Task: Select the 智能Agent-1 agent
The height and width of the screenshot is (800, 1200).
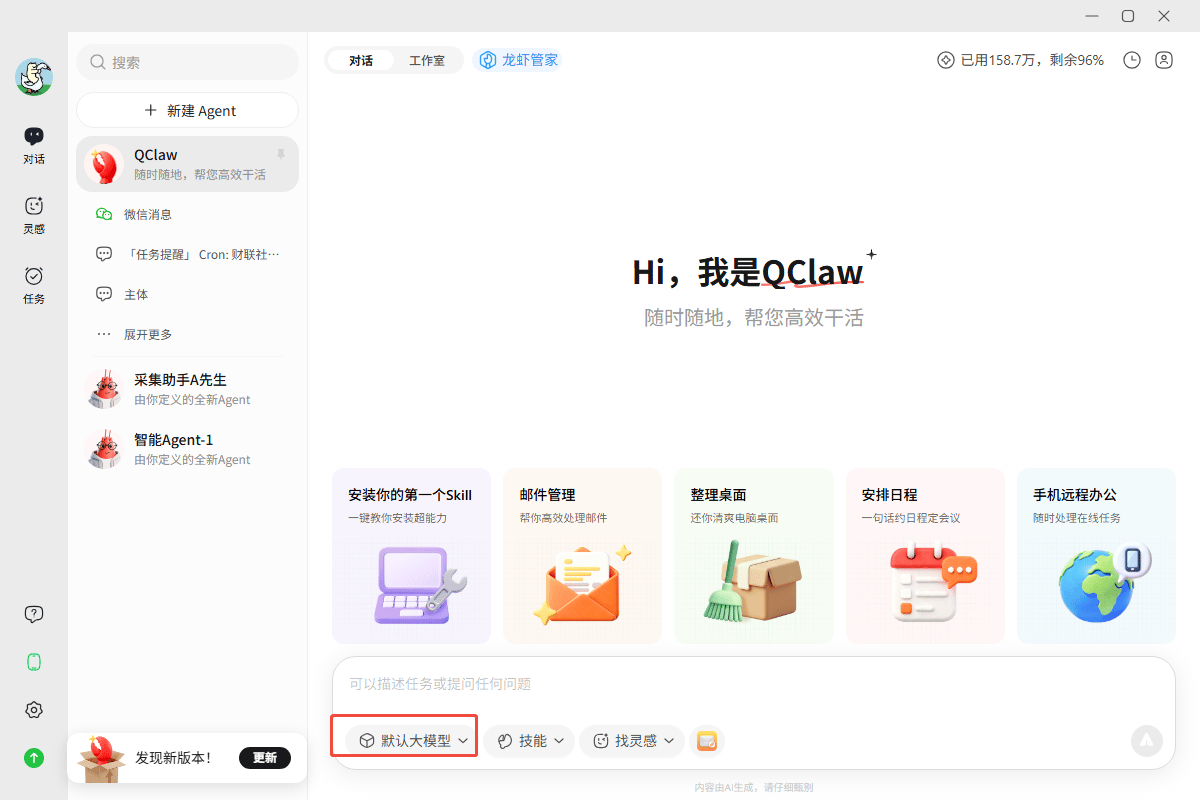Action: pyautogui.click(x=188, y=449)
